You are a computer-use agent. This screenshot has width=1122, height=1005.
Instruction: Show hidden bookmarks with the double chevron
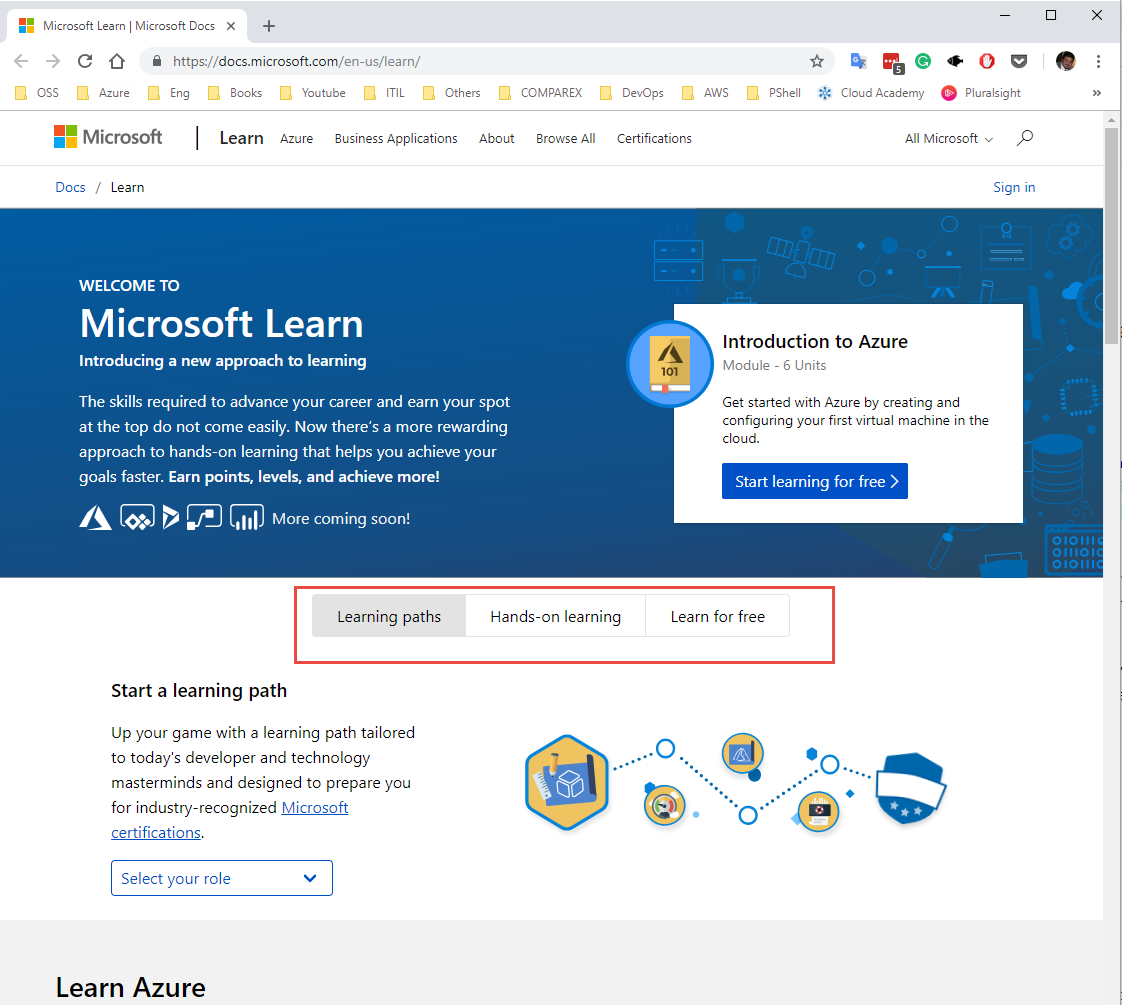(1096, 93)
